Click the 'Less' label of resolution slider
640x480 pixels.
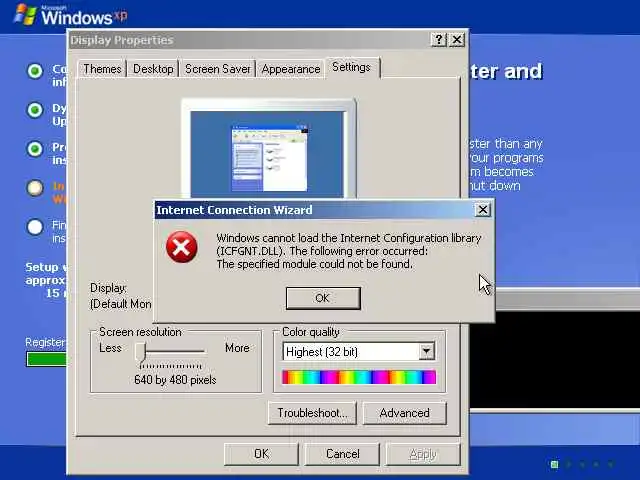[x=110, y=348]
